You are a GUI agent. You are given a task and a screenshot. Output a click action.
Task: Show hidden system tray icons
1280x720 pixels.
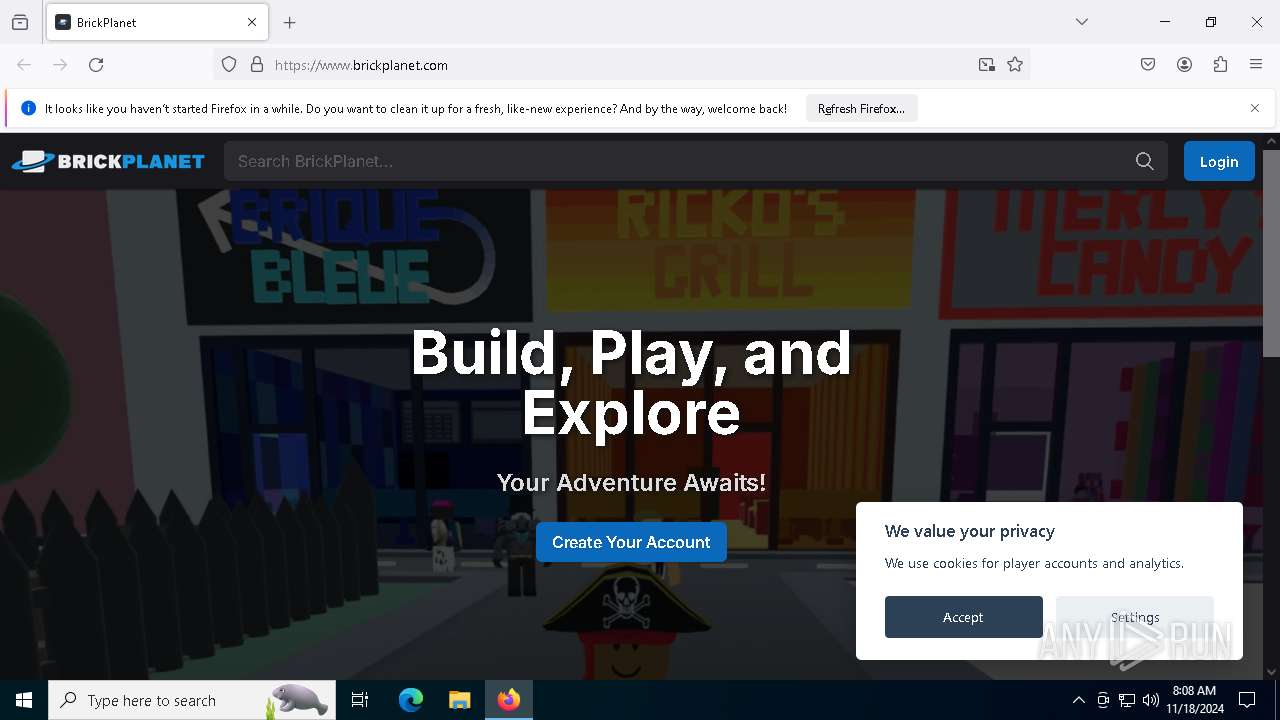point(1078,700)
